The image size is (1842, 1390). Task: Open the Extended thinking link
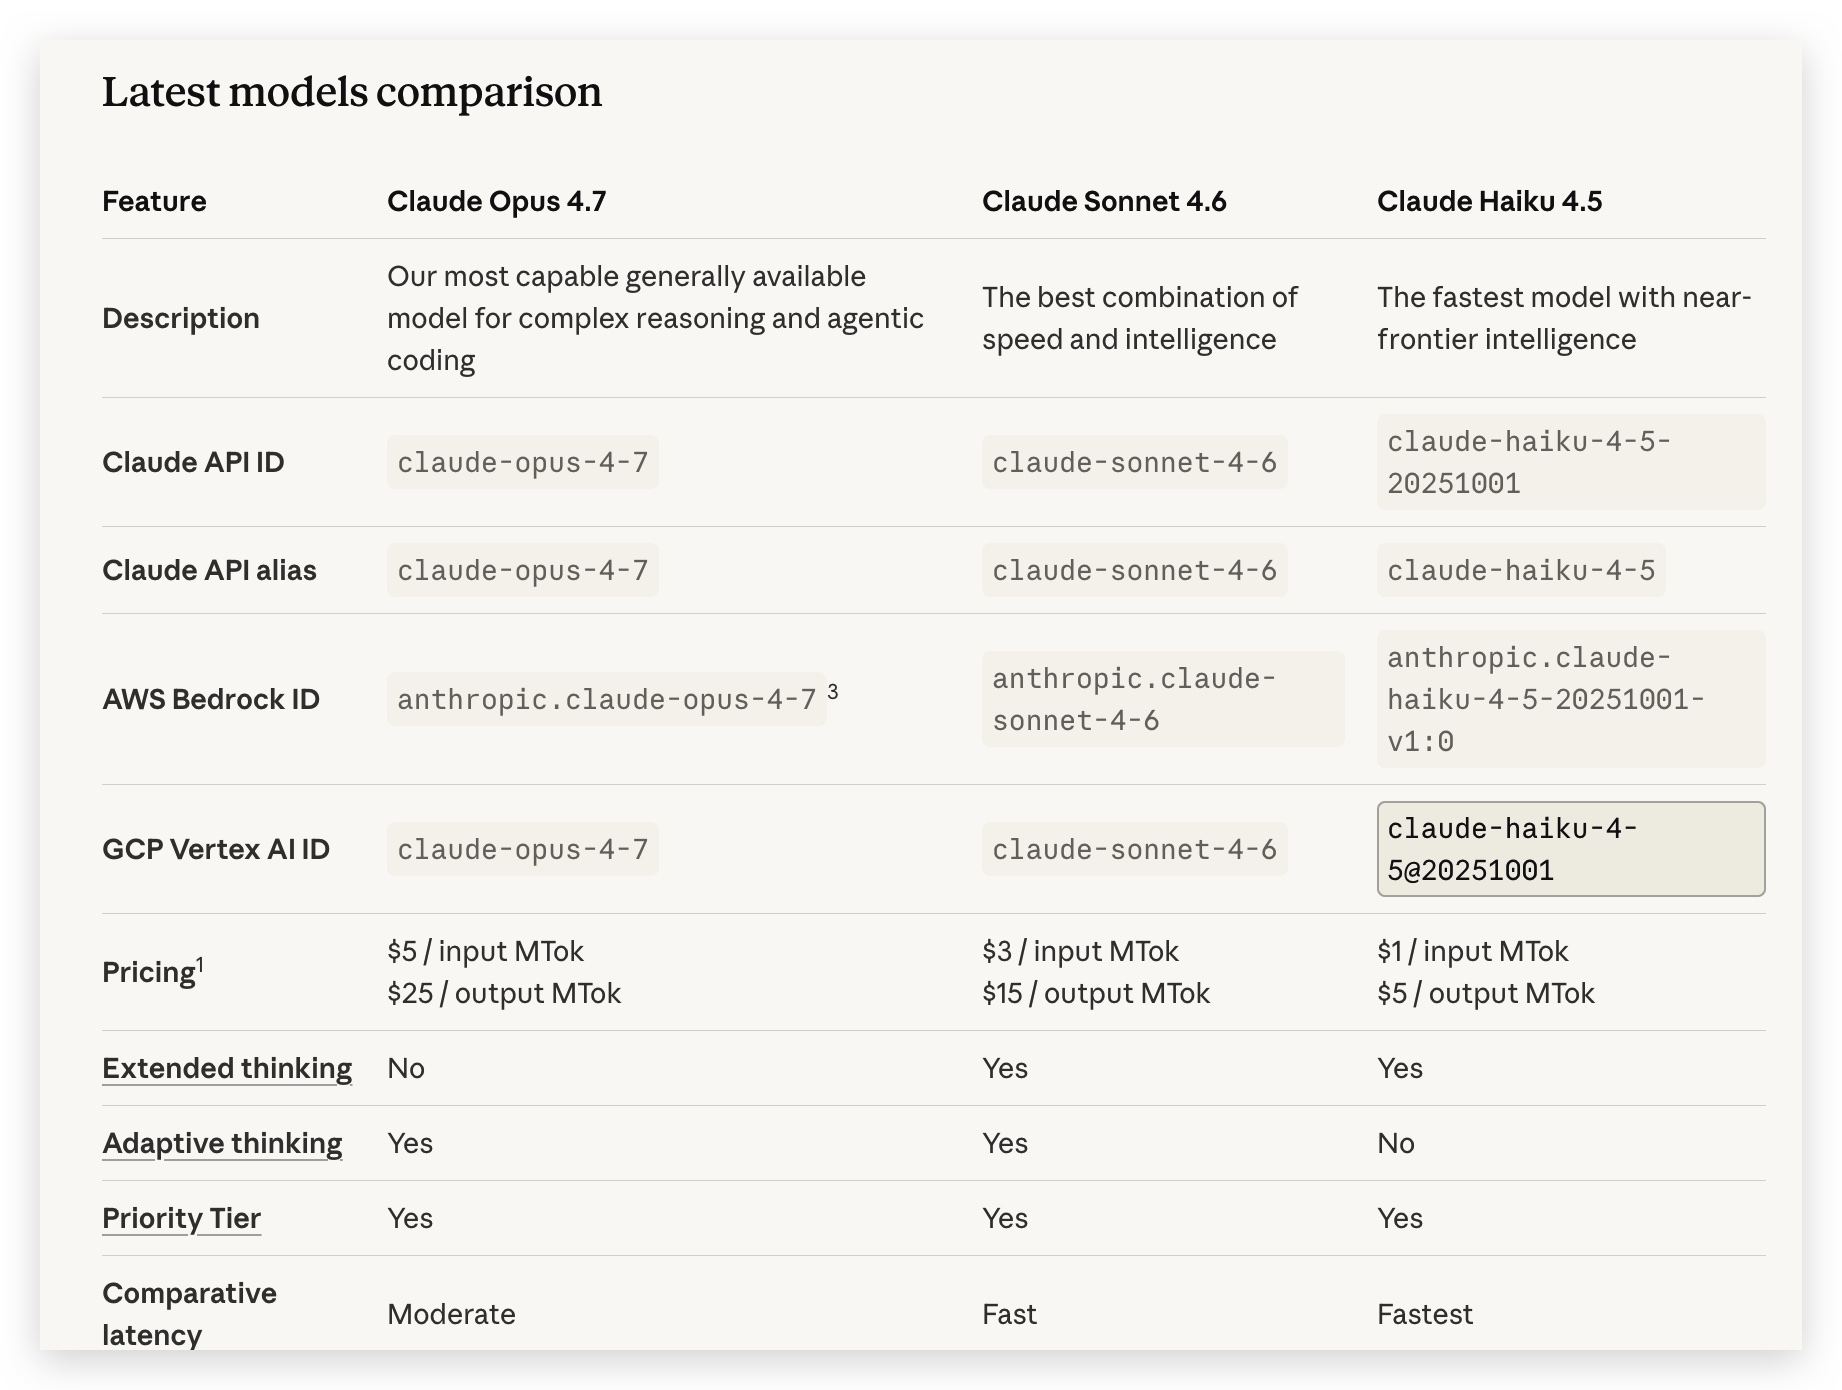(227, 1068)
